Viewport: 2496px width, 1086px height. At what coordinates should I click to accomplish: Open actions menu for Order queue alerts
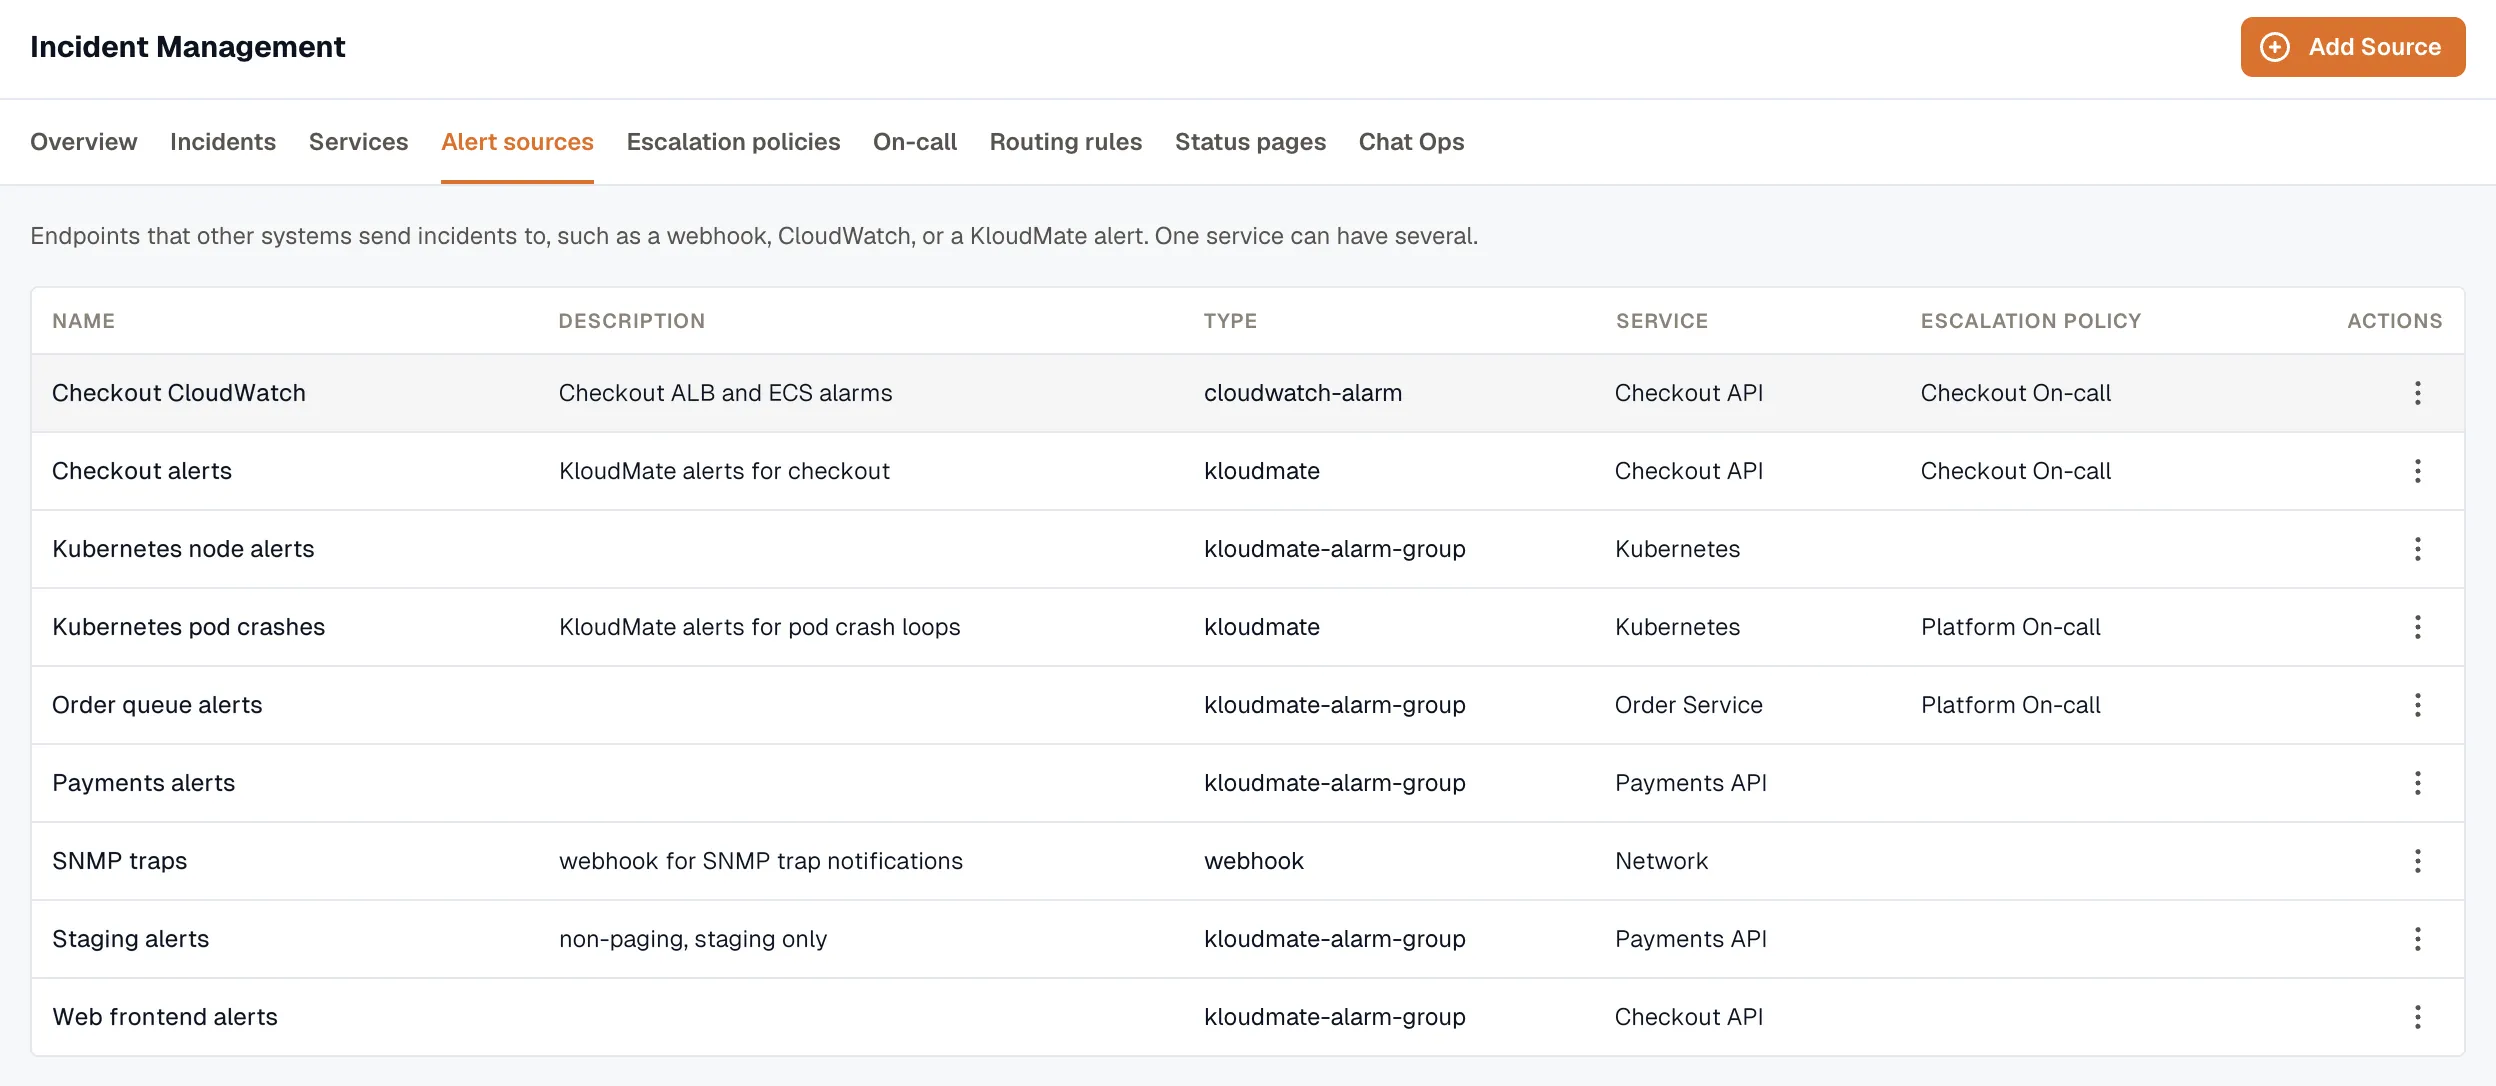[x=2417, y=705]
